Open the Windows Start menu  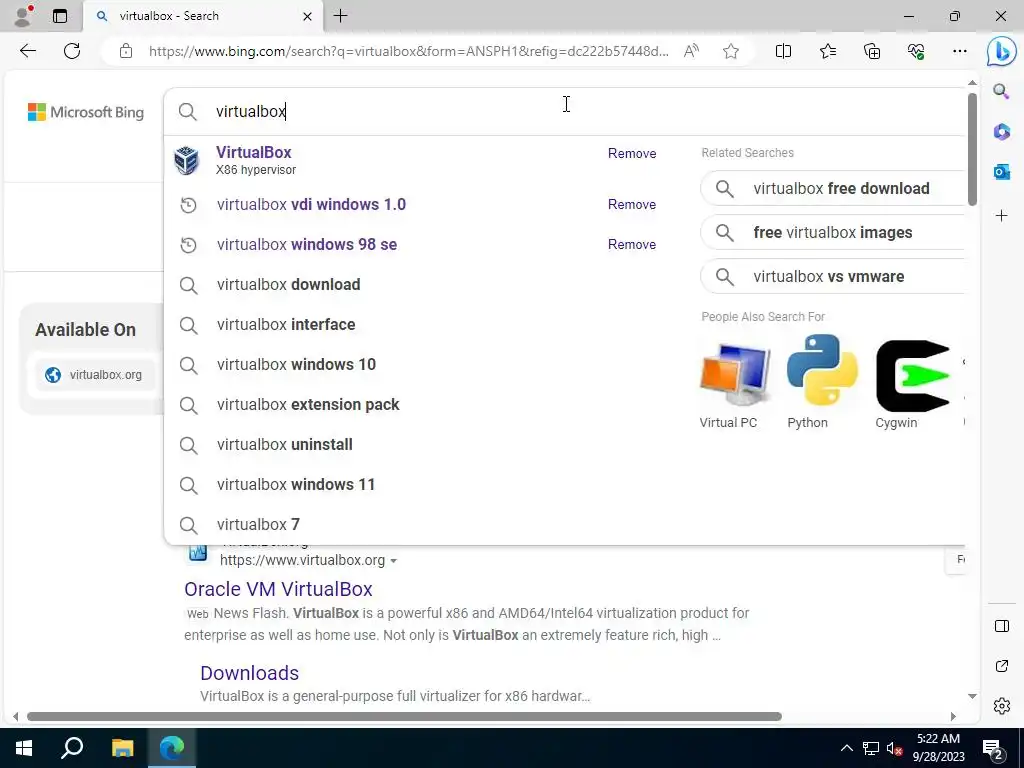coord(24,748)
